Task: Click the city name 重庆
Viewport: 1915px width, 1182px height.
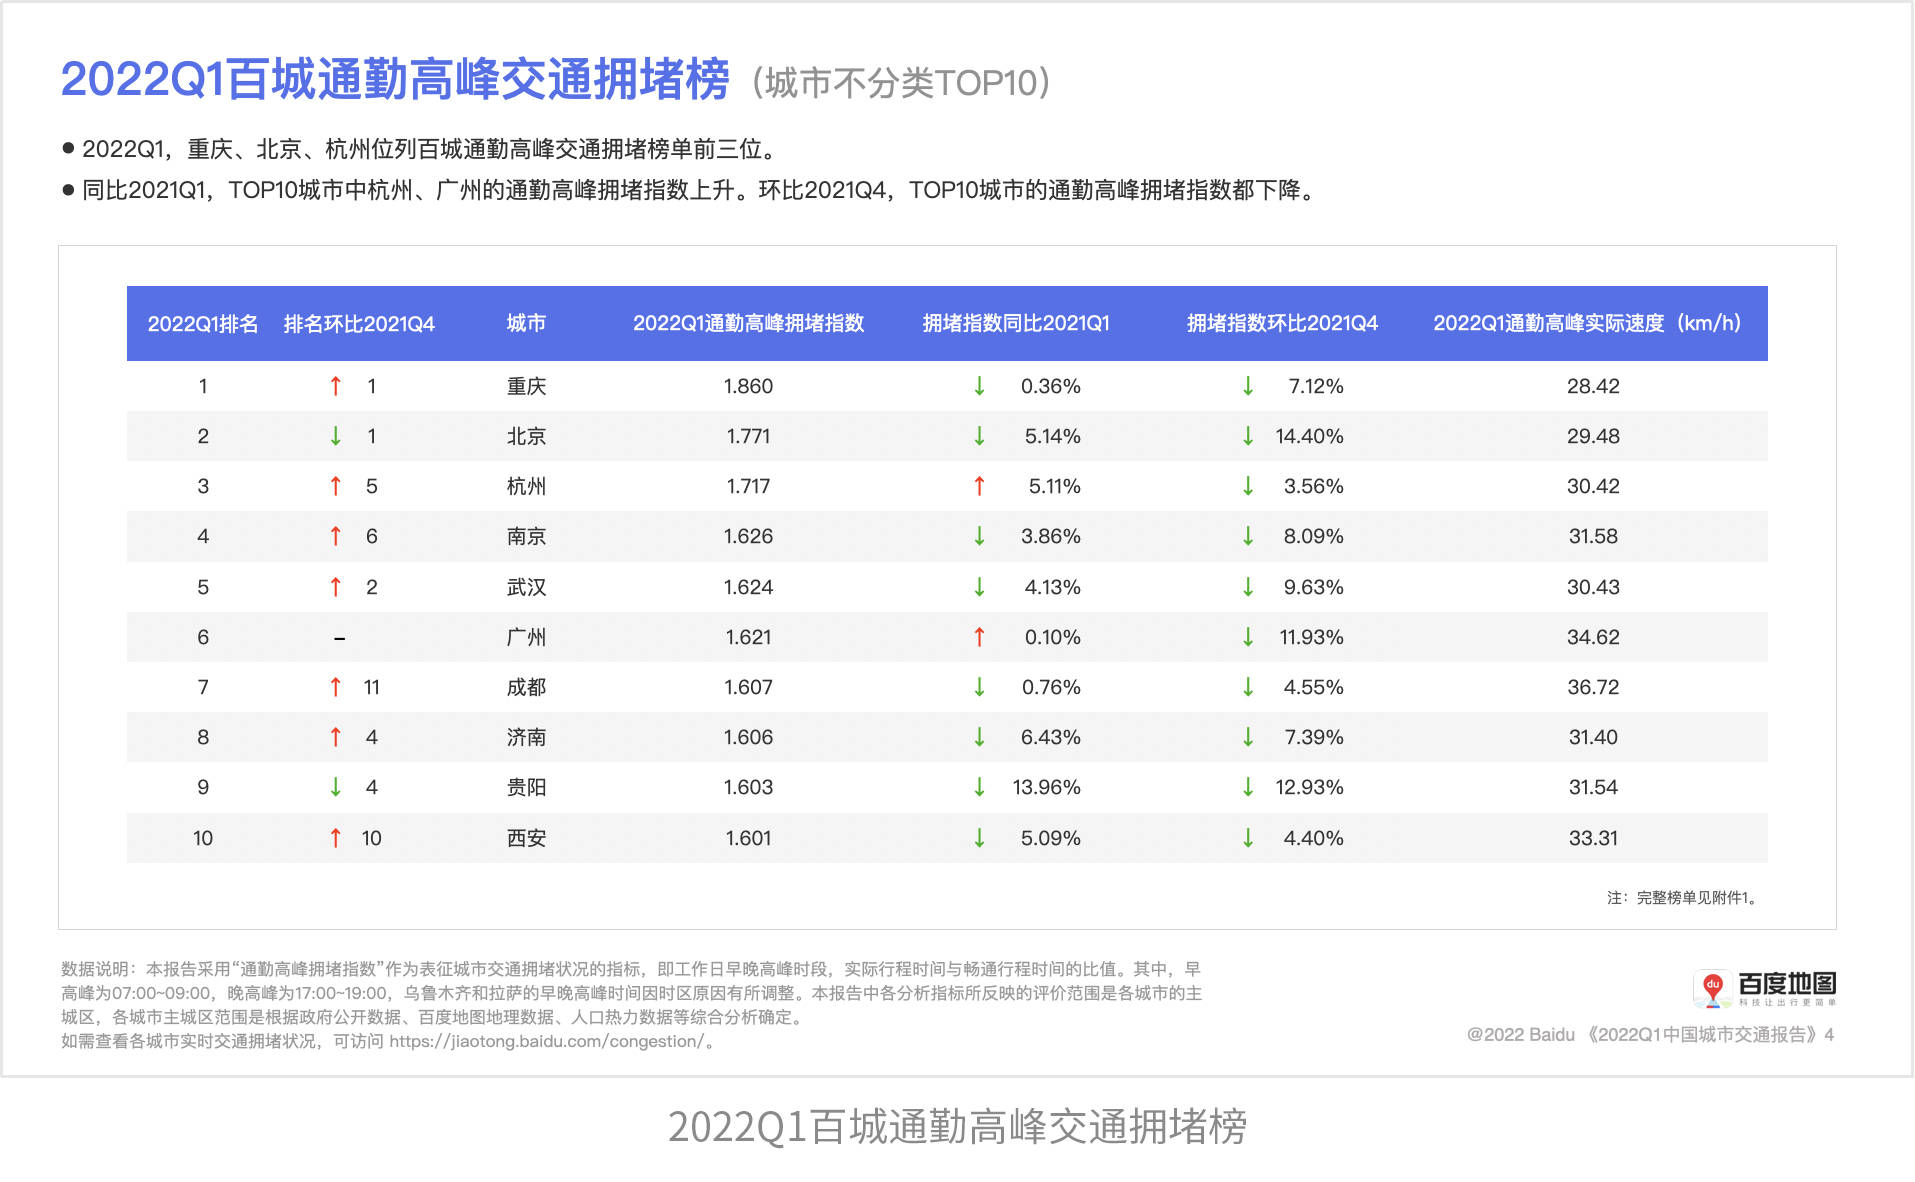Action: click(x=526, y=386)
